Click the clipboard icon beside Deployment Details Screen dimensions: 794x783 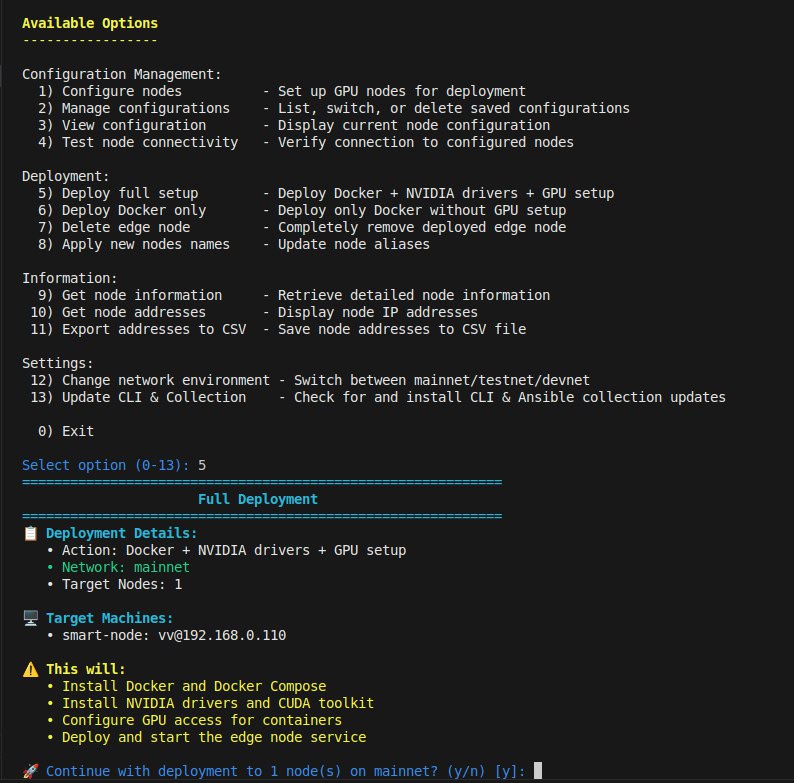pos(31,533)
